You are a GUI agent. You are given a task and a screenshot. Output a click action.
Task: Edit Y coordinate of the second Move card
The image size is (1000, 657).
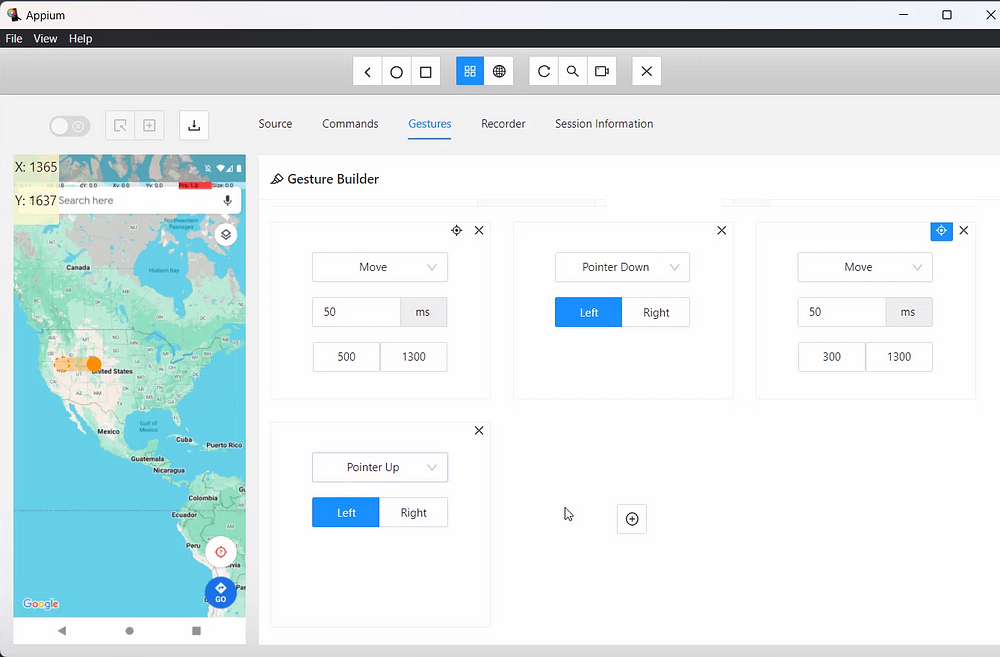tap(899, 357)
